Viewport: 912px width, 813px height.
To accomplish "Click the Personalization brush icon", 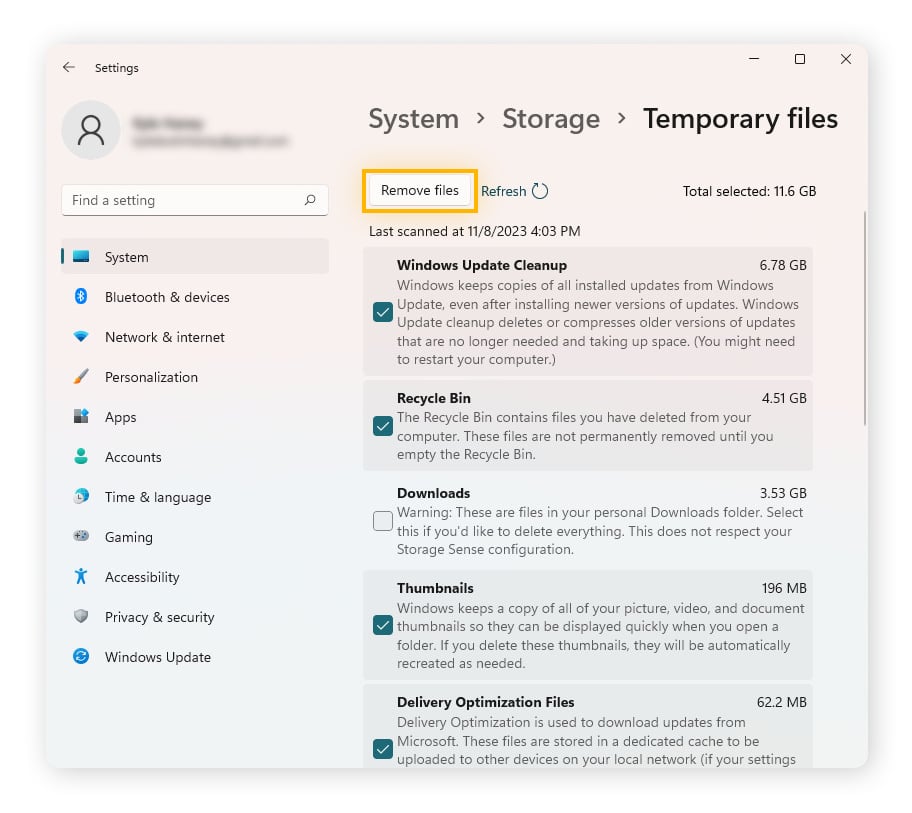I will click(81, 377).
